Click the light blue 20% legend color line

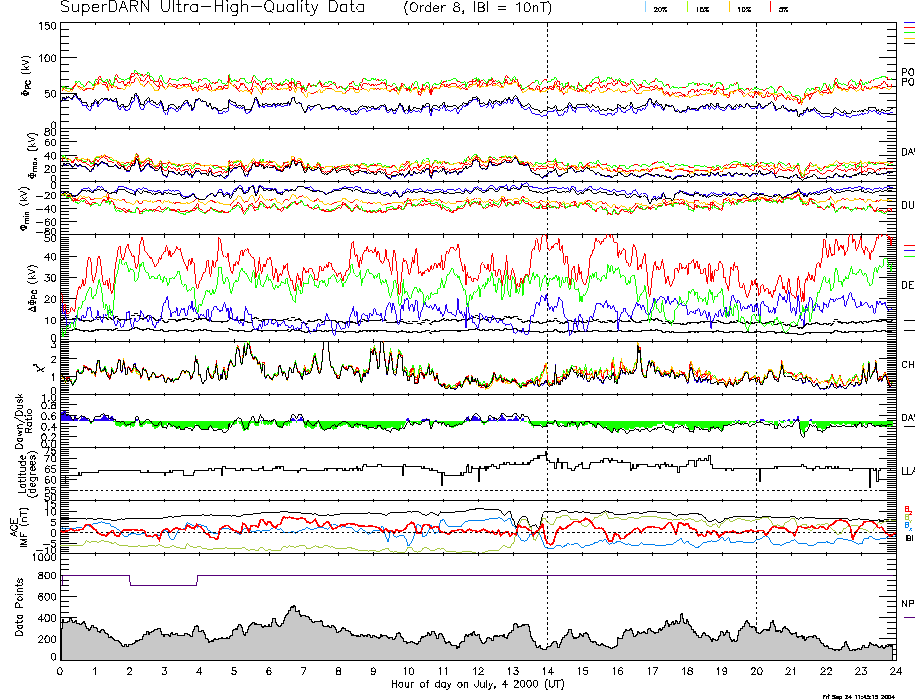645,7
